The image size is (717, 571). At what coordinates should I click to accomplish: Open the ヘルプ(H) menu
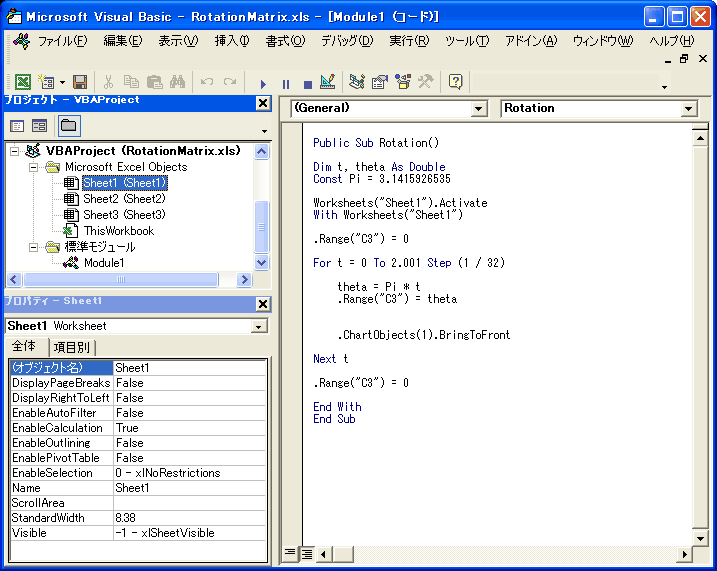tap(672, 41)
